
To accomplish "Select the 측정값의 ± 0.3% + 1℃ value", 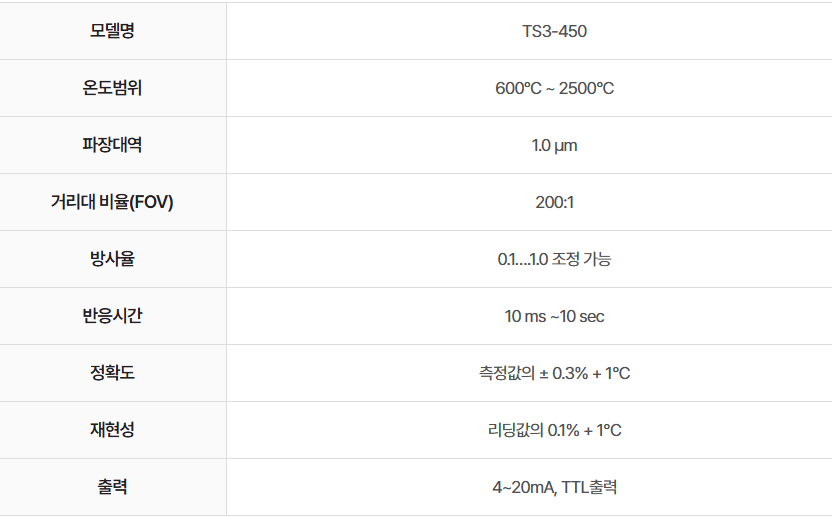I will pyautogui.click(x=554, y=373).
